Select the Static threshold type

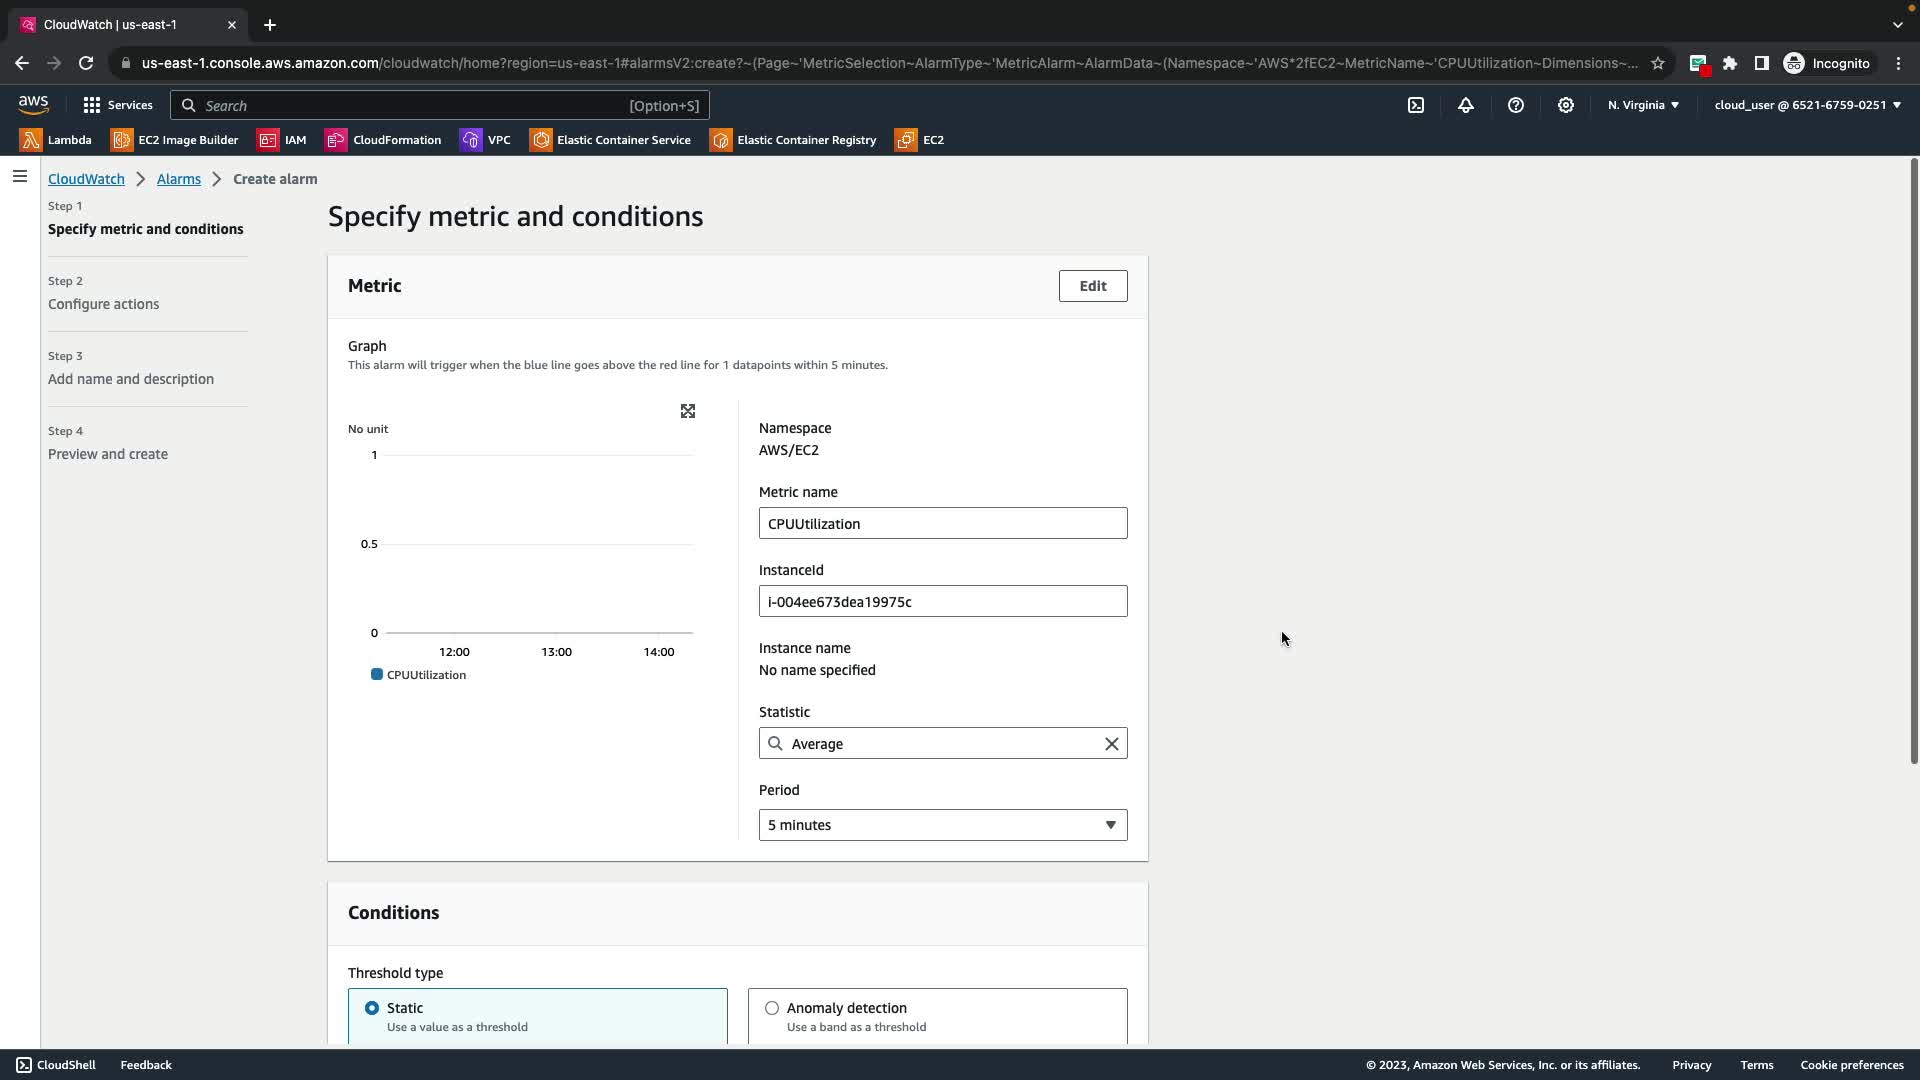tap(372, 1008)
